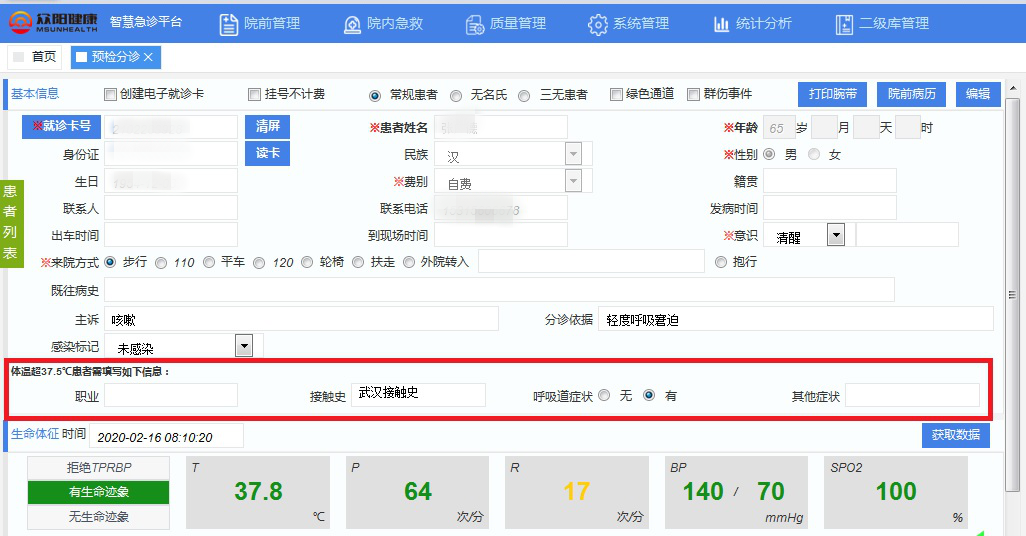
Task: Select 无 for 呼吸道症状
Action: [x=605, y=395]
